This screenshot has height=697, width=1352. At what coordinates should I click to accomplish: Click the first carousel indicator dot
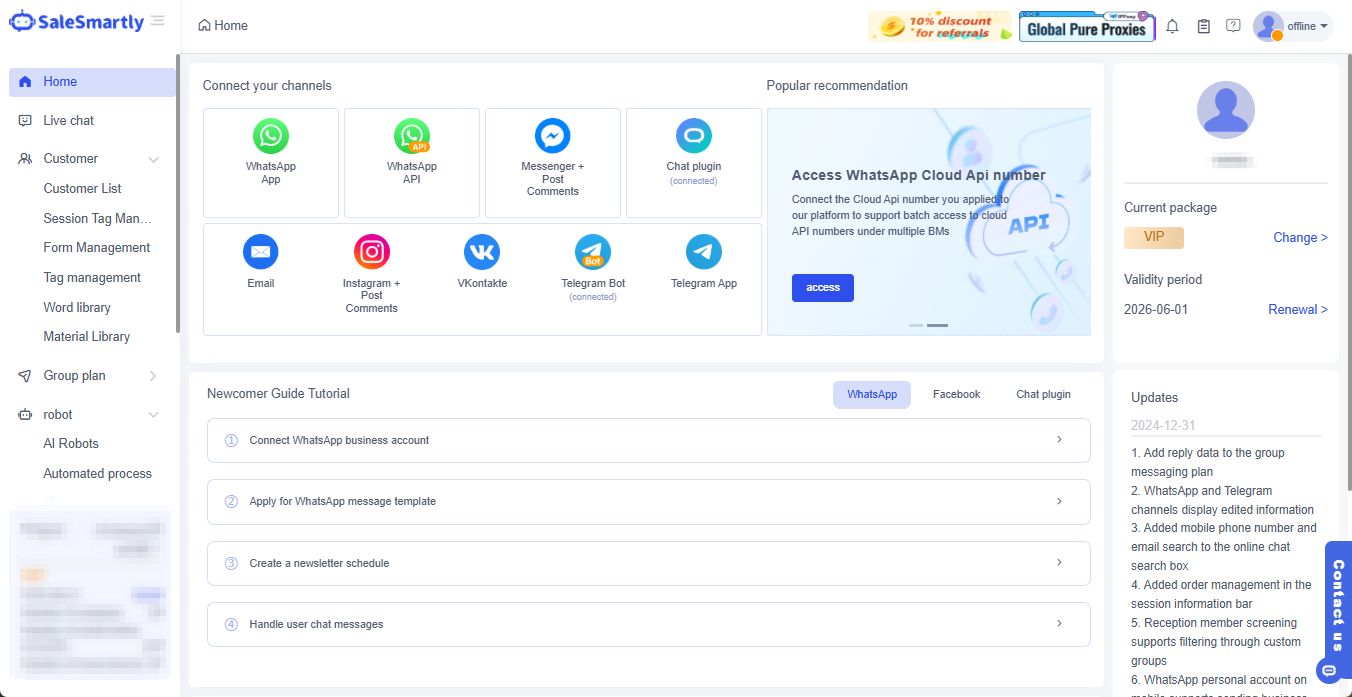tap(915, 326)
